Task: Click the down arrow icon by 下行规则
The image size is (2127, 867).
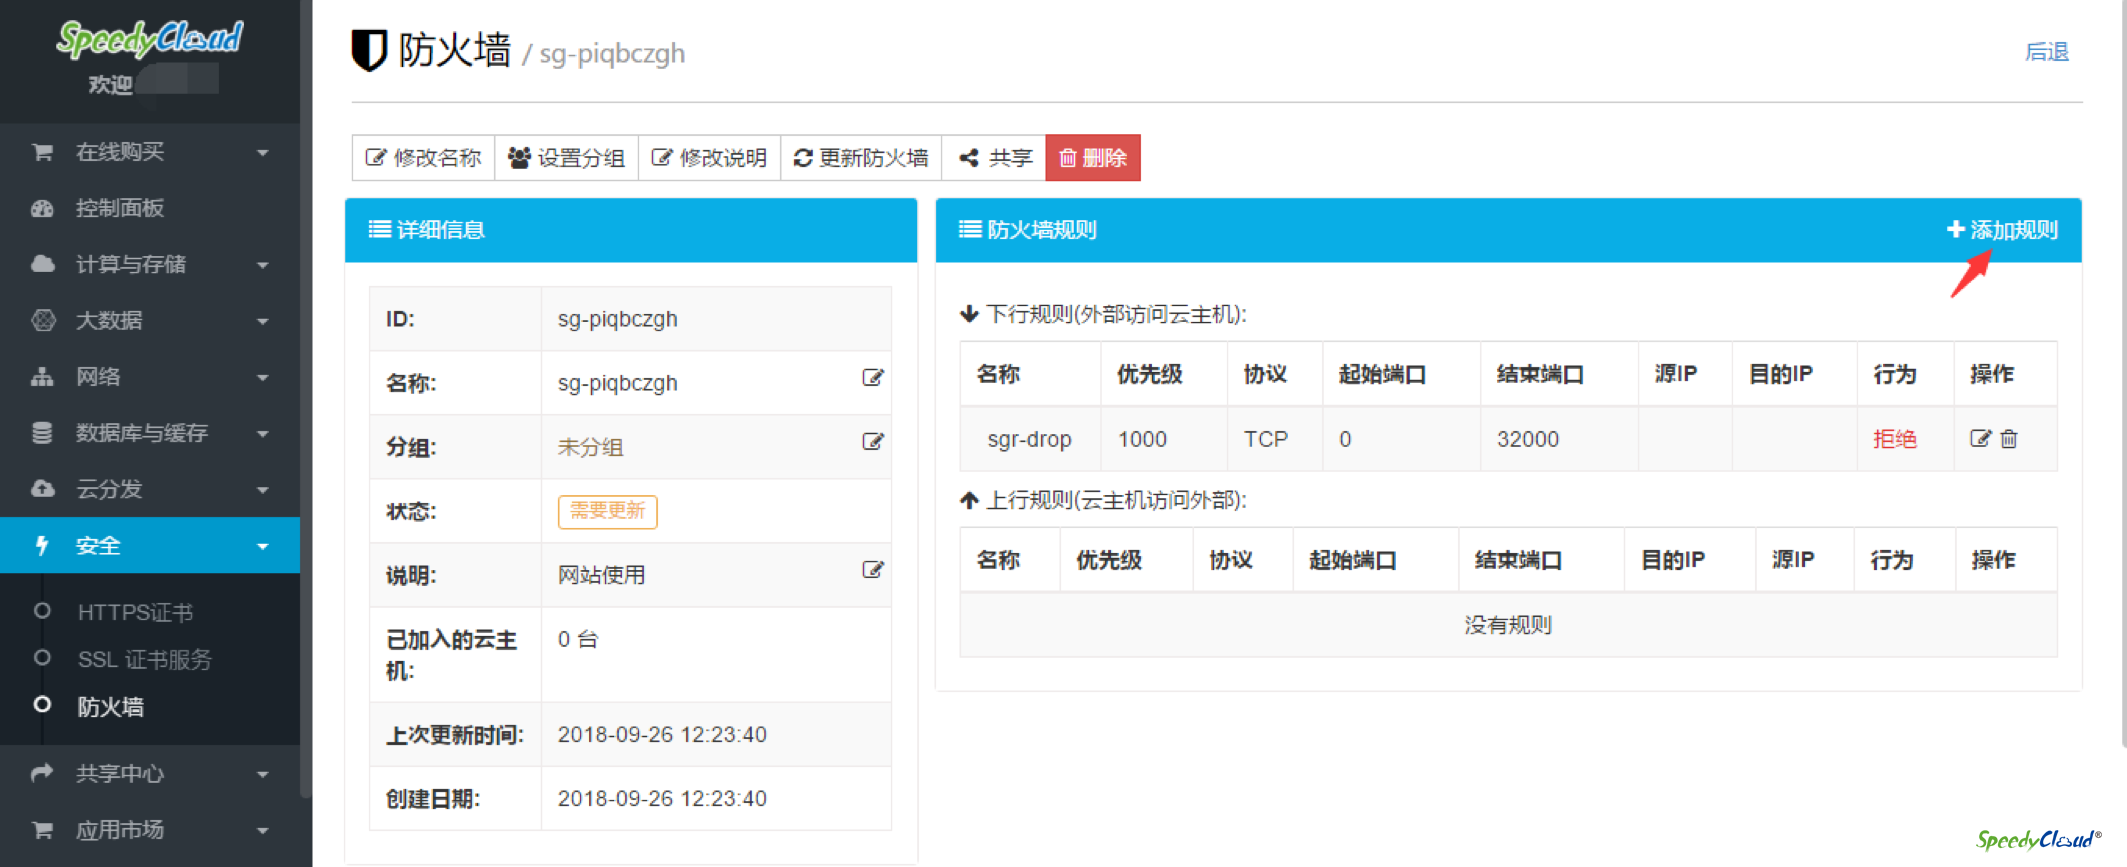Action: tap(969, 314)
